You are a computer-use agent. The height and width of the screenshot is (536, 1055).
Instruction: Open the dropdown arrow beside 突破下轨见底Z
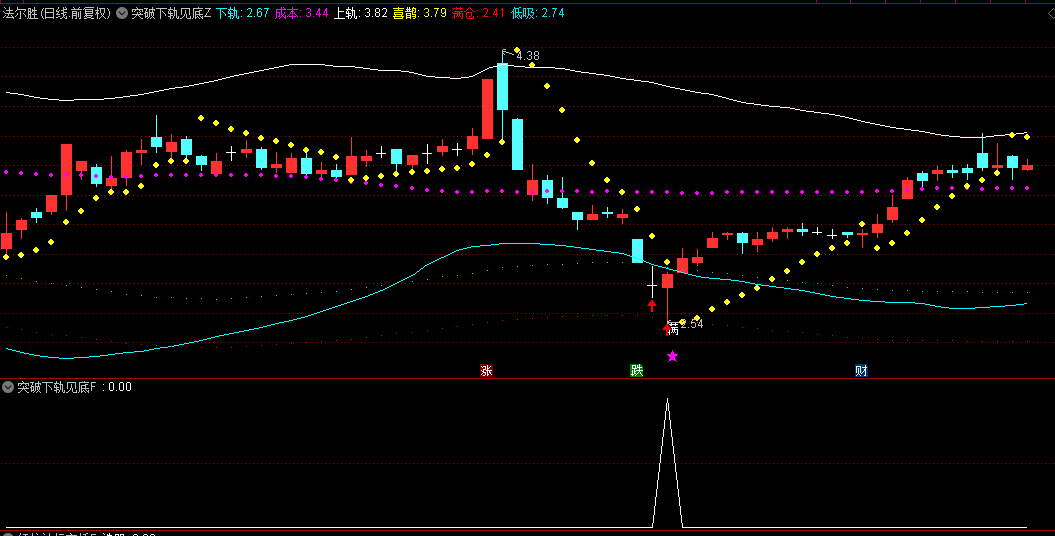122,13
